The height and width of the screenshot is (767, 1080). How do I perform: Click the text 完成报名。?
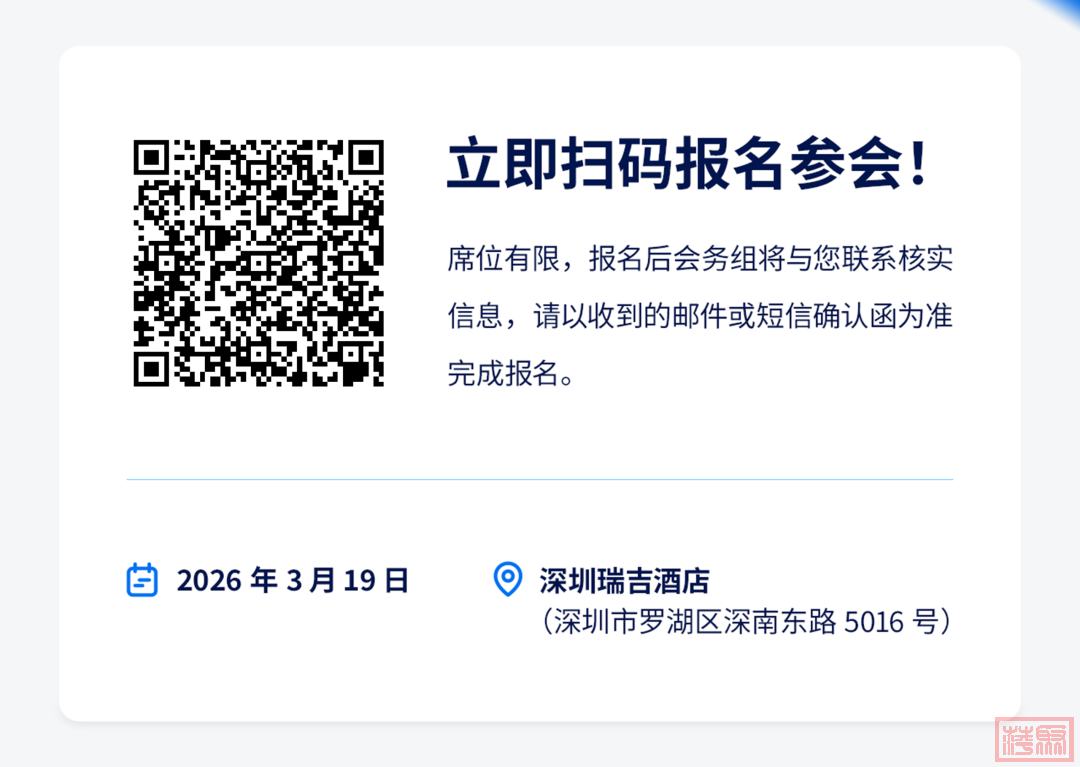click(x=511, y=373)
